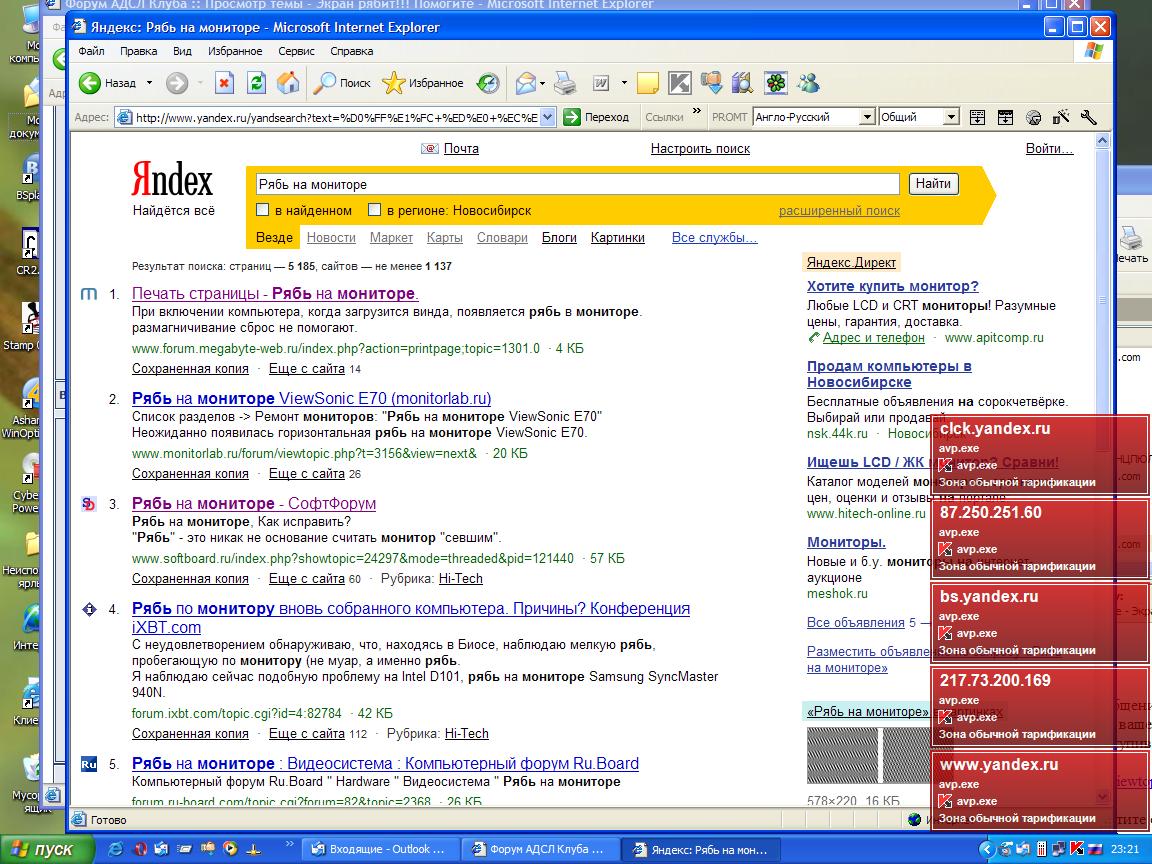Click the green Переход go button
Viewport: 1152px width, 864px height.
(x=597, y=117)
